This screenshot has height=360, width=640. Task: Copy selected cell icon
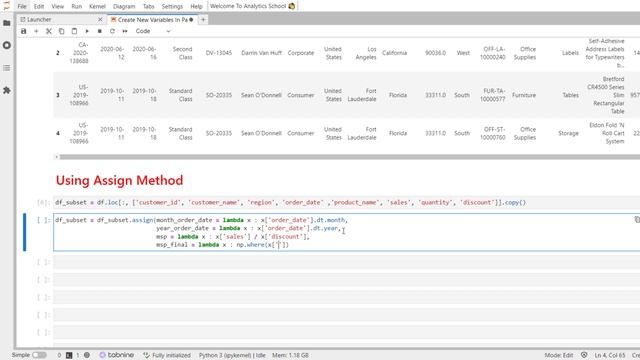pos(61,31)
